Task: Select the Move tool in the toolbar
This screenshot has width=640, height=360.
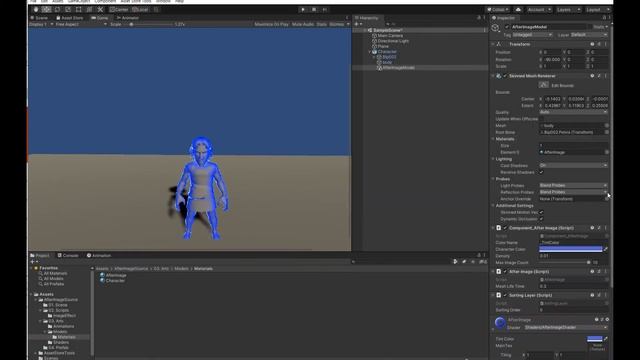Action: point(47,9)
